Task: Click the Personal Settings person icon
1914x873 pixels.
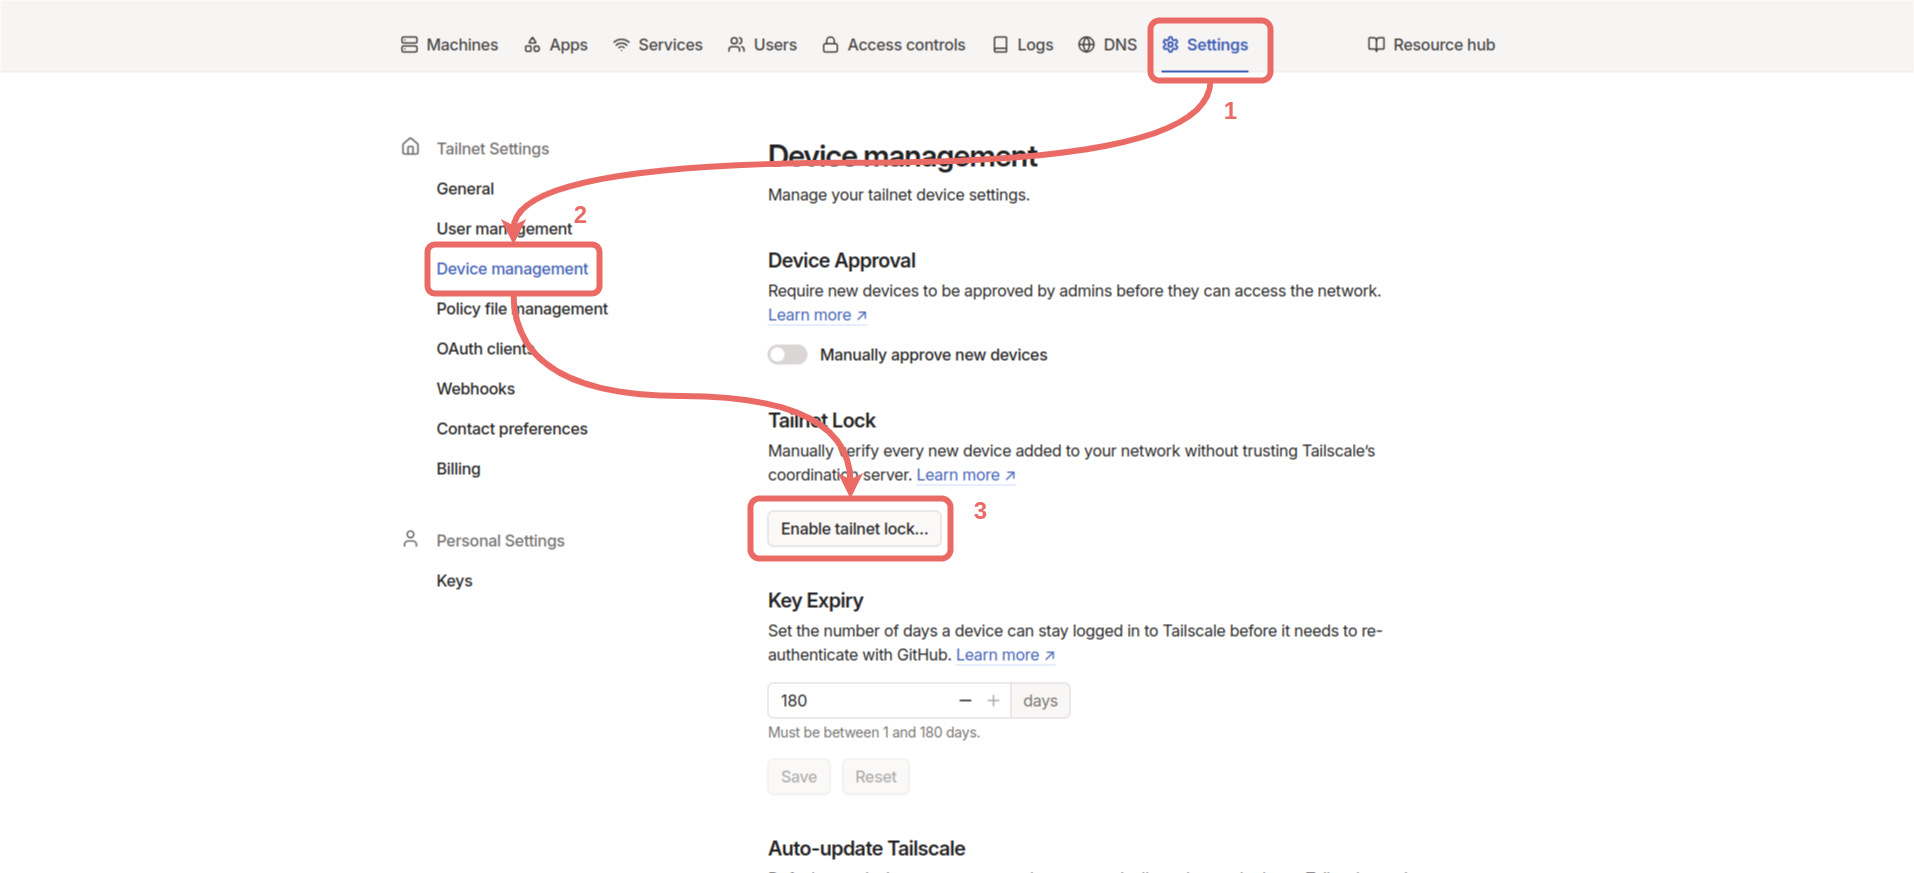Action: click(410, 539)
